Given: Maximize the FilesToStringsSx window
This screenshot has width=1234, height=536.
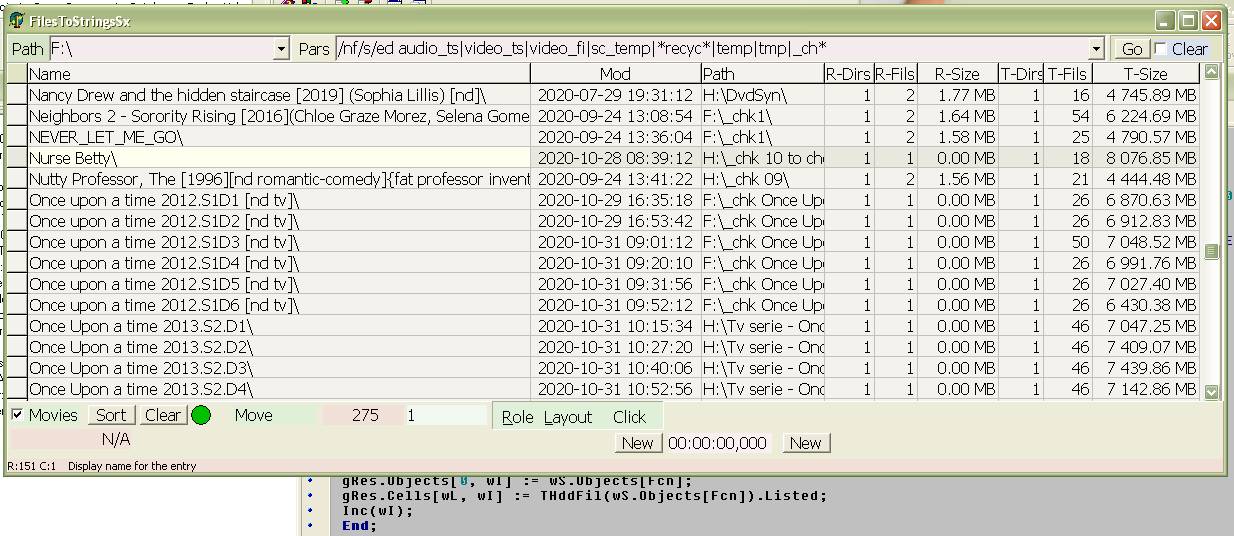Looking at the screenshot, I should tap(1188, 21).
